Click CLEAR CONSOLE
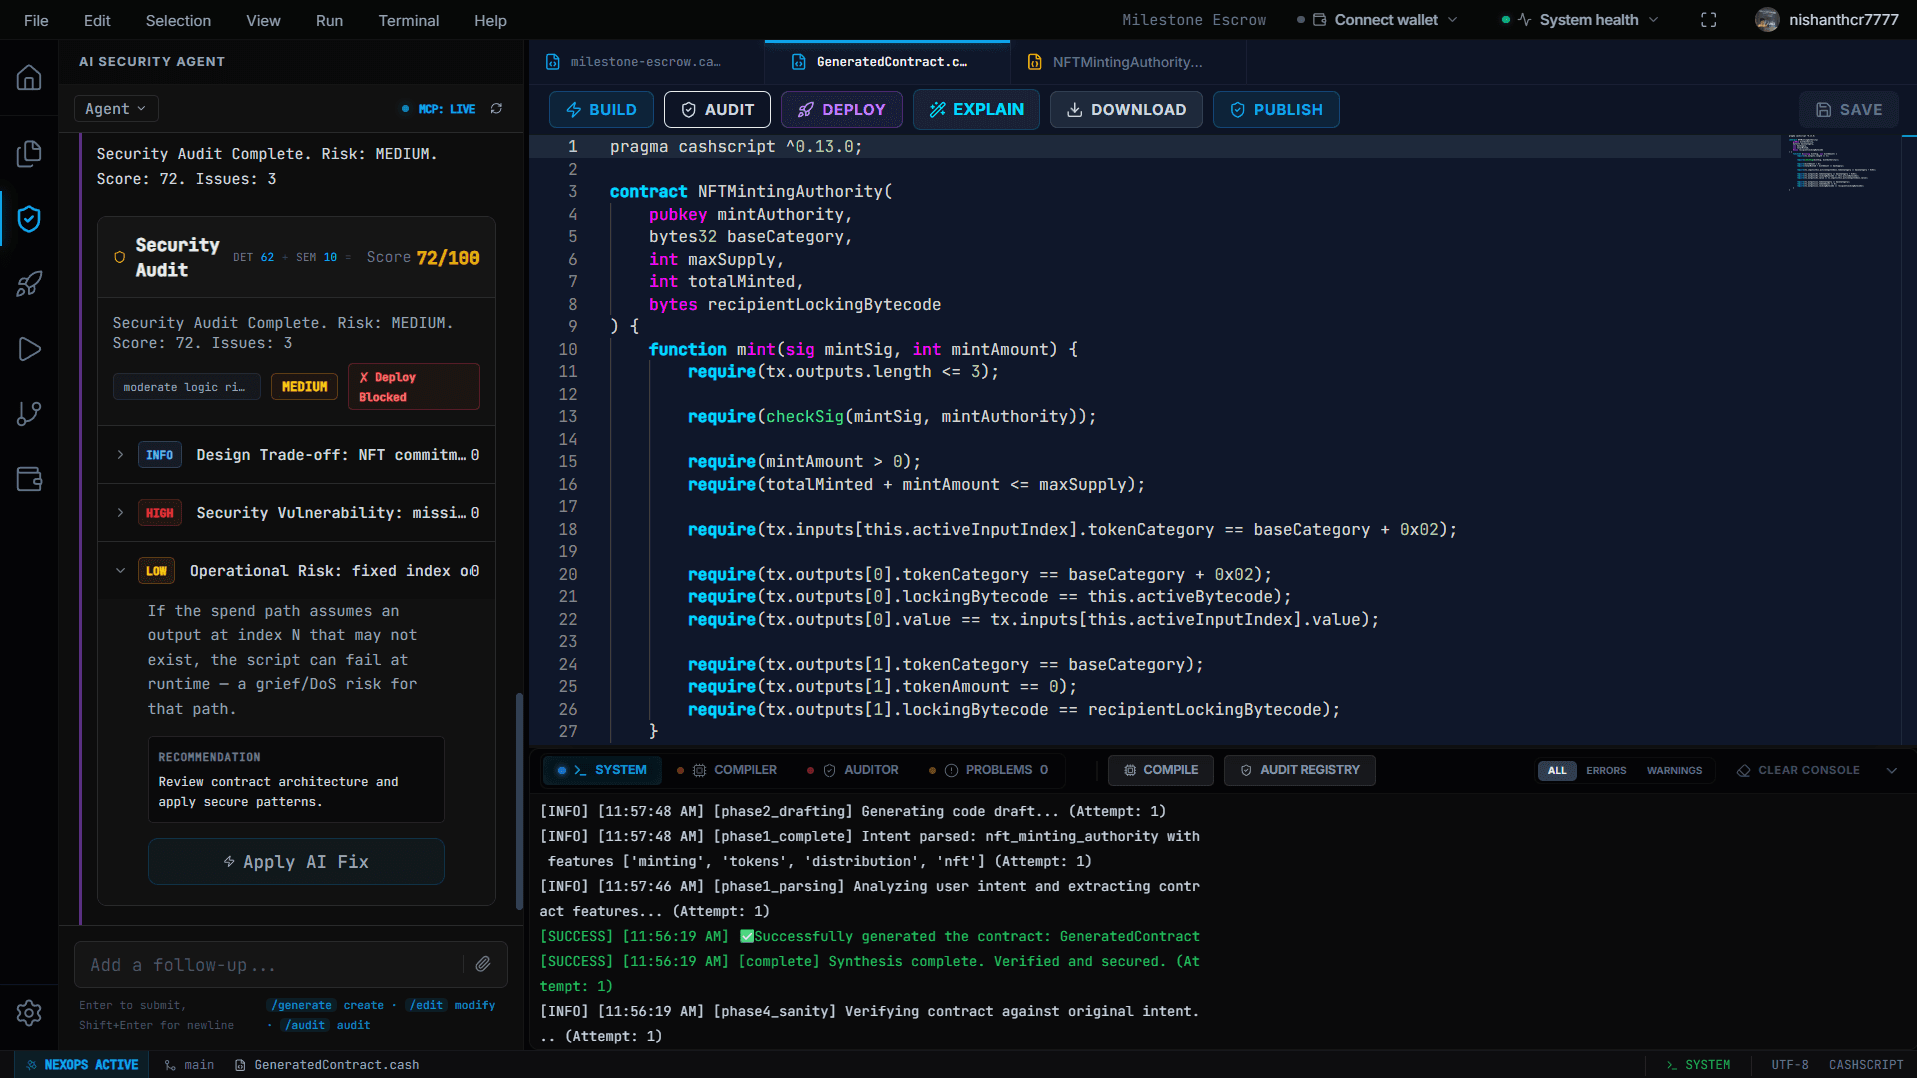The image size is (1917, 1078). coord(1799,770)
